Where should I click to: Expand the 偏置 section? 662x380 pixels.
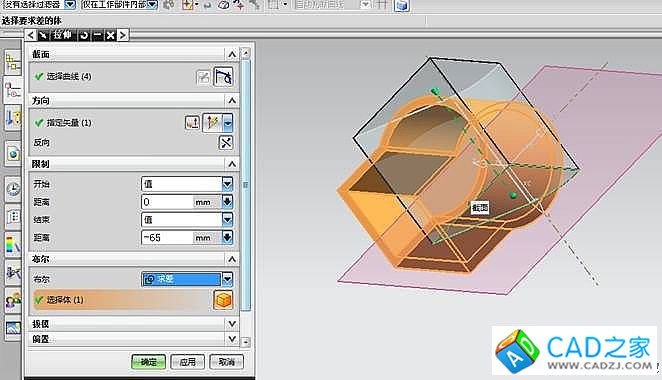(x=232, y=339)
